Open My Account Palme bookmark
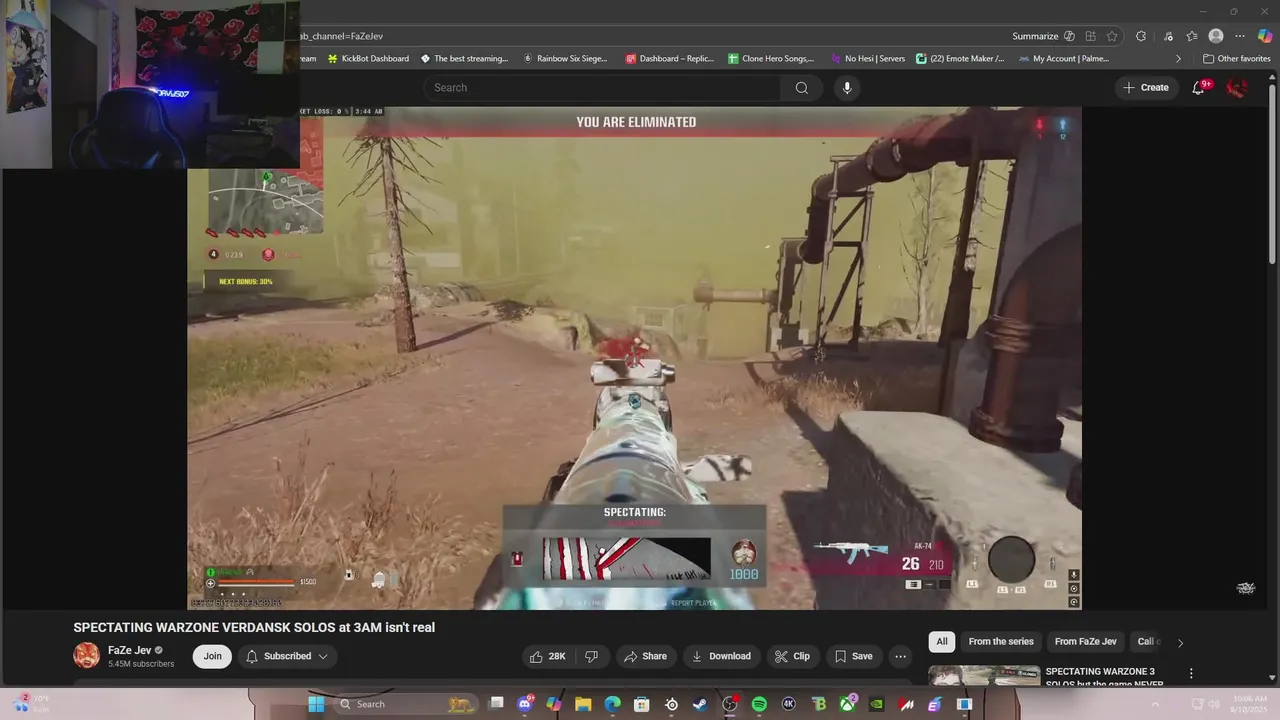The width and height of the screenshot is (1280, 720). (1064, 59)
